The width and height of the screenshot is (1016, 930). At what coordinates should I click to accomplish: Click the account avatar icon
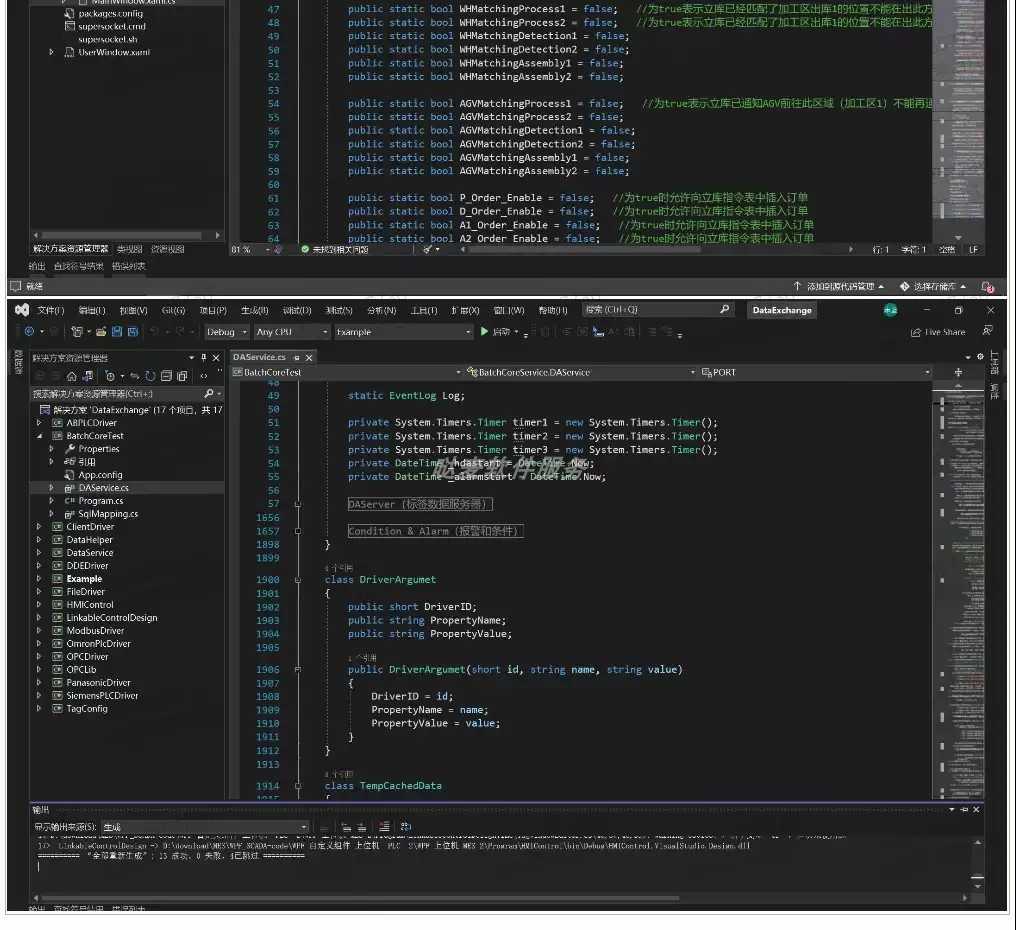click(890, 310)
